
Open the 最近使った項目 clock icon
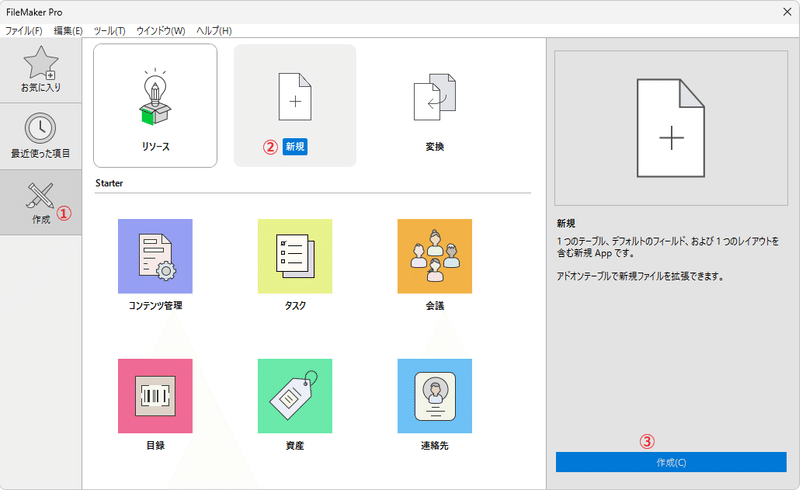point(40,128)
